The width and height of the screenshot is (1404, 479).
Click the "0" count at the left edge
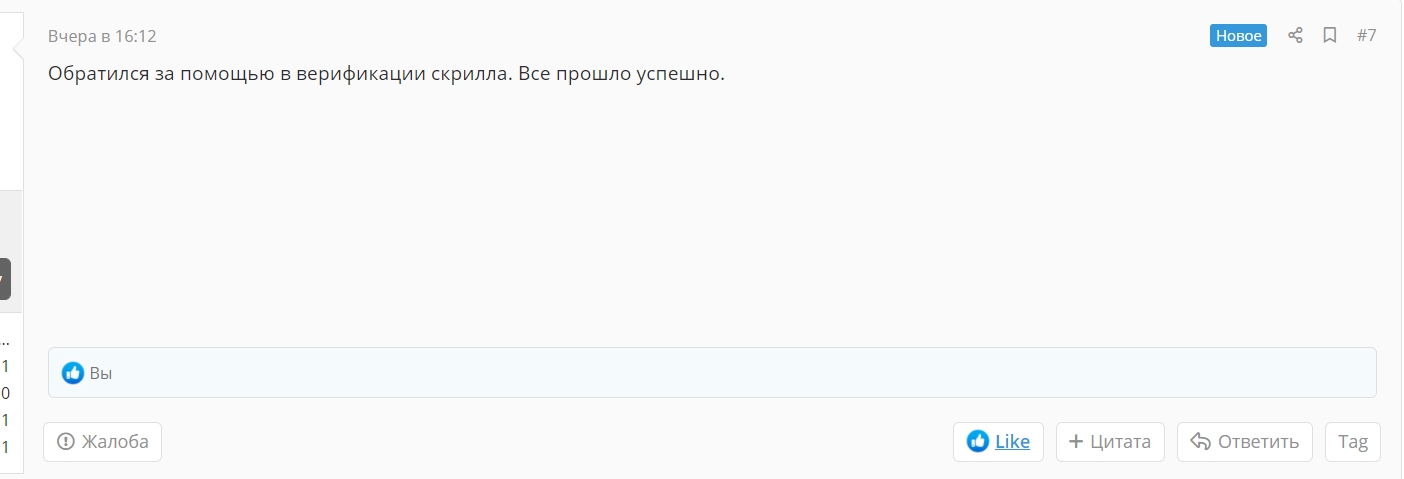[x=6, y=393]
